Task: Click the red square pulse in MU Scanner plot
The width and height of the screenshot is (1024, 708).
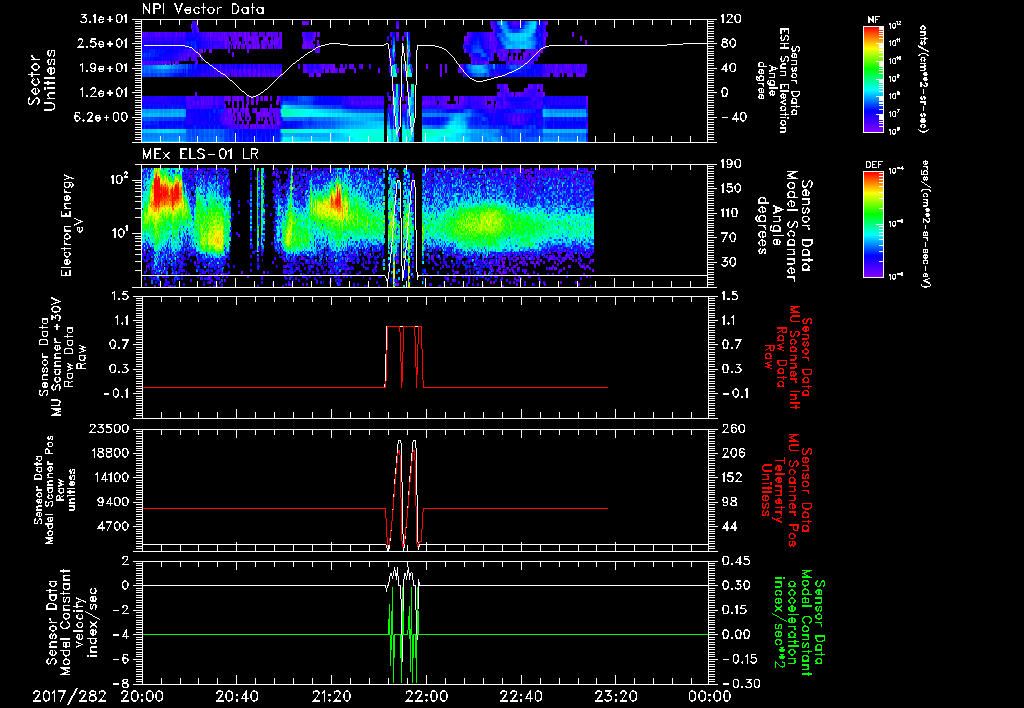Action: tap(404, 357)
